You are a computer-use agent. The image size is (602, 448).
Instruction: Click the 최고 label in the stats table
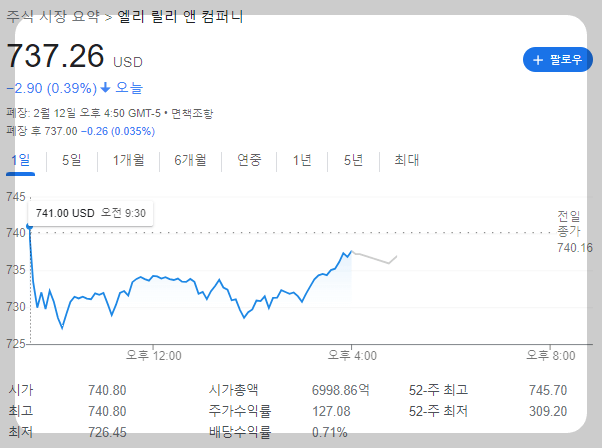tap(21, 411)
